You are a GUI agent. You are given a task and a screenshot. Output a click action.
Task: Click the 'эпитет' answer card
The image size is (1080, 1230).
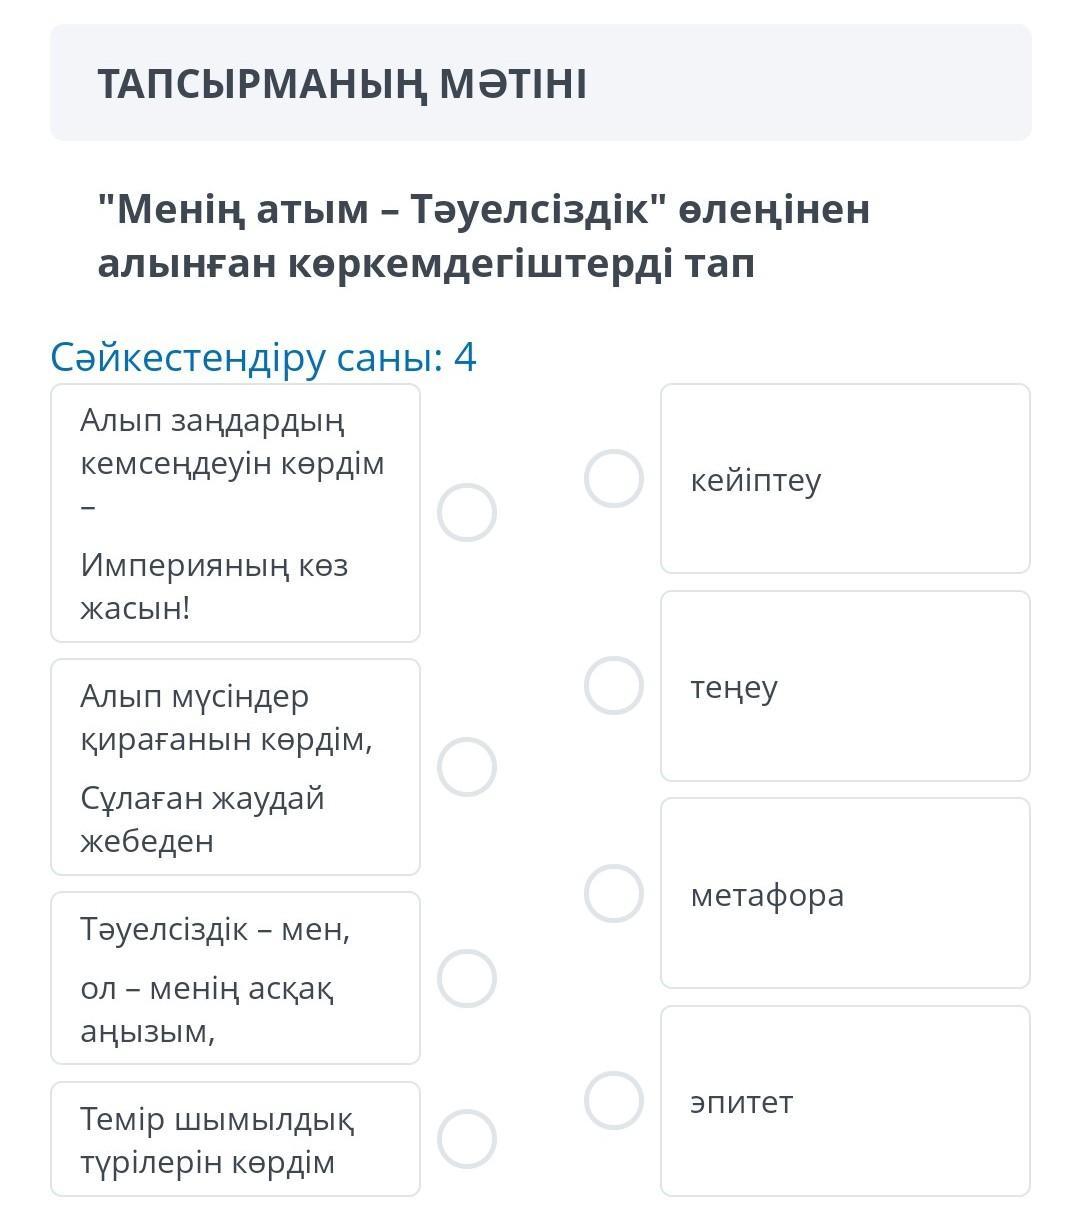click(x=845, y=1101)
